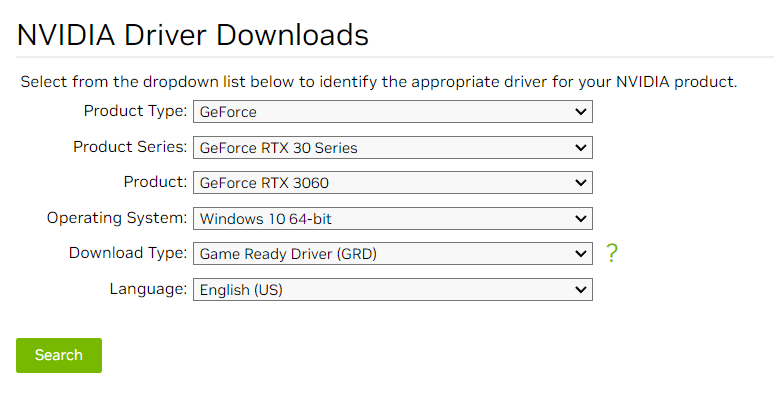Click the green question mark help icon
774x395 pixels.
coord(612,253)
